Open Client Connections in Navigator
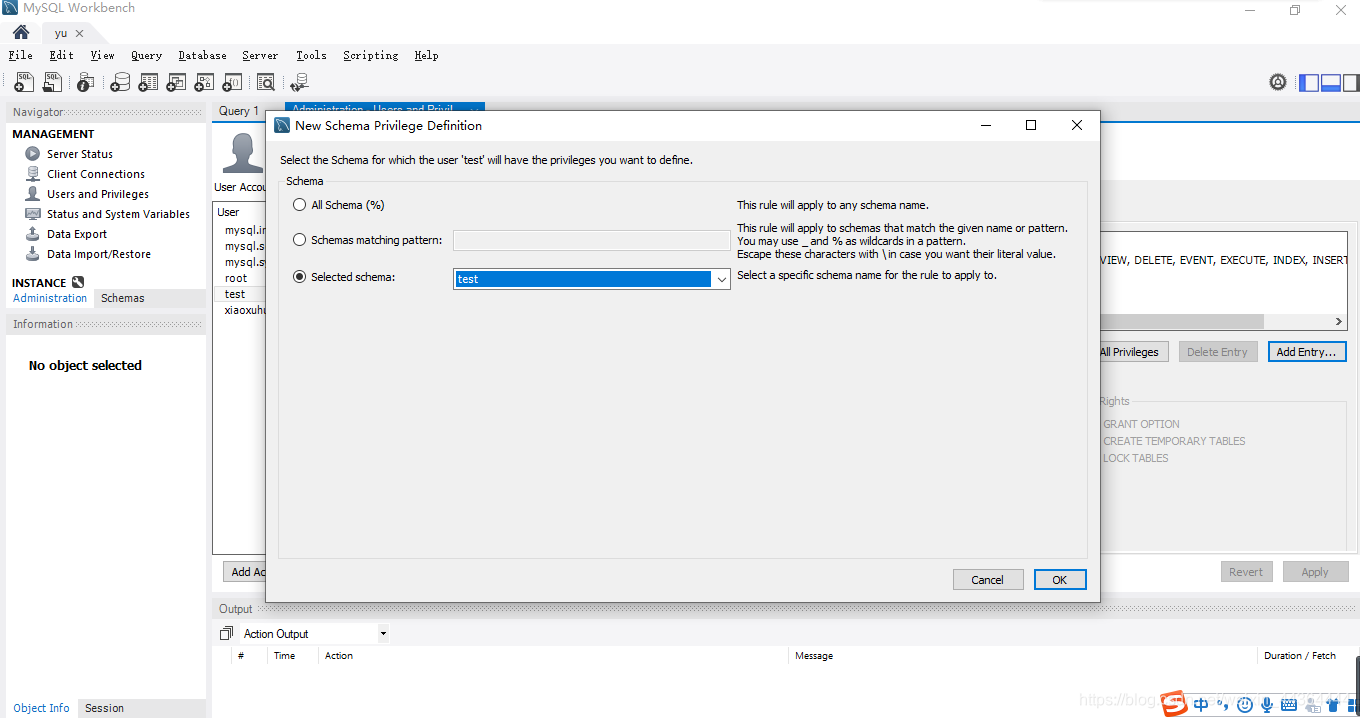The image size is (1360, 718). (95, 174)
